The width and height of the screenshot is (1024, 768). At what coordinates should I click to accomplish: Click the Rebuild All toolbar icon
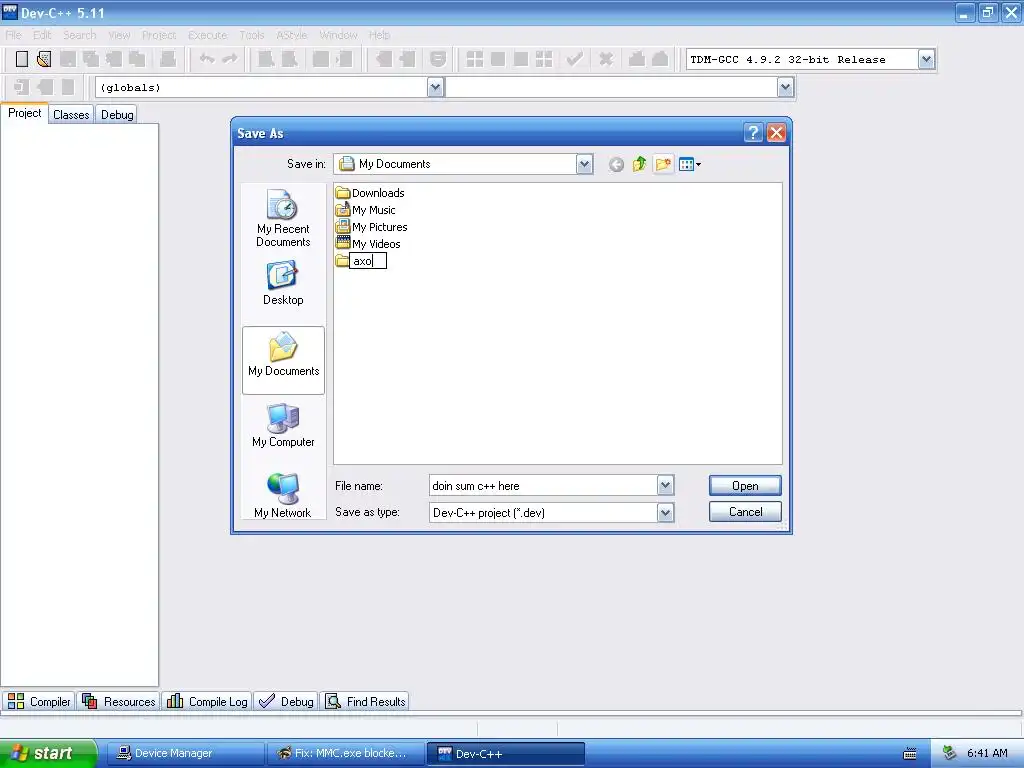(x=544, y=59)
